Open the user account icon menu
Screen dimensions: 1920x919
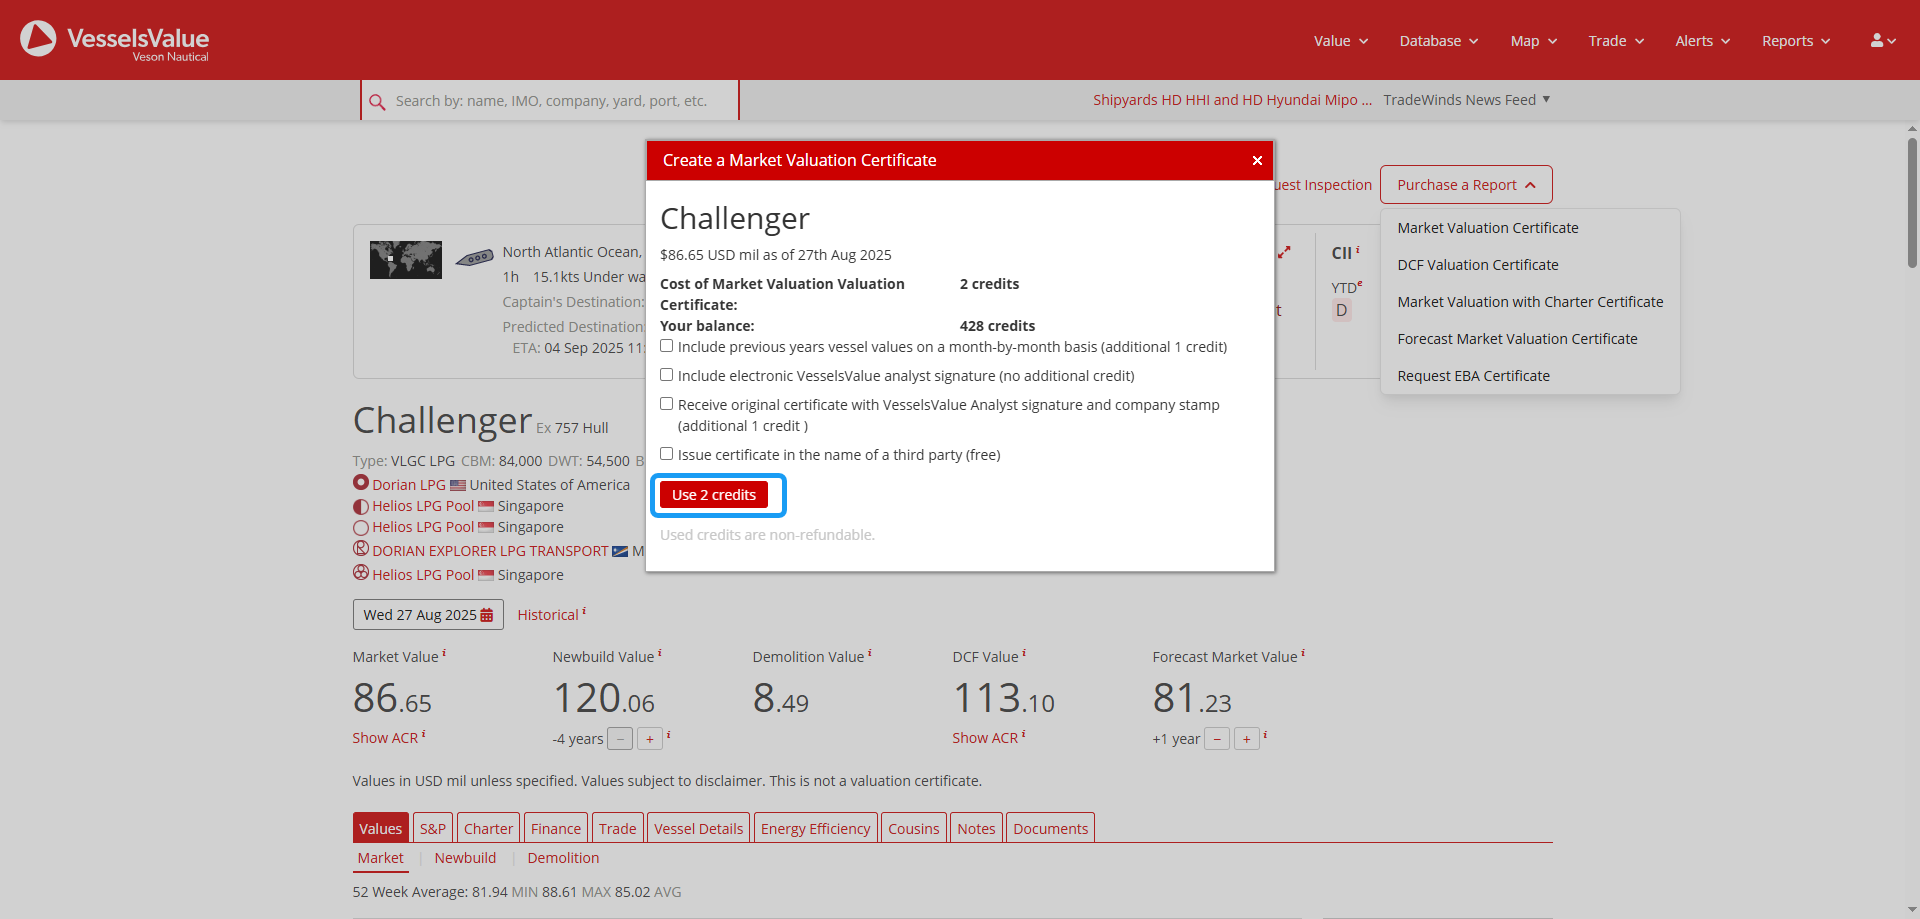(1882, 41)
